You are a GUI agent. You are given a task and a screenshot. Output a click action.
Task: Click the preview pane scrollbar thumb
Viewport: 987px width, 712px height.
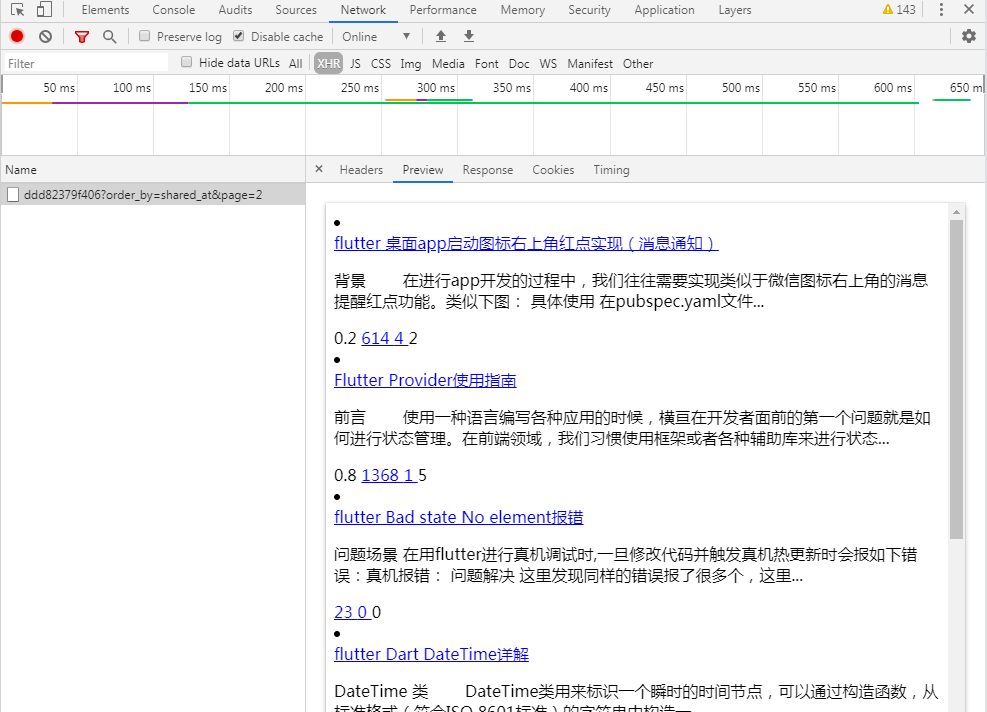pos(956,379)
